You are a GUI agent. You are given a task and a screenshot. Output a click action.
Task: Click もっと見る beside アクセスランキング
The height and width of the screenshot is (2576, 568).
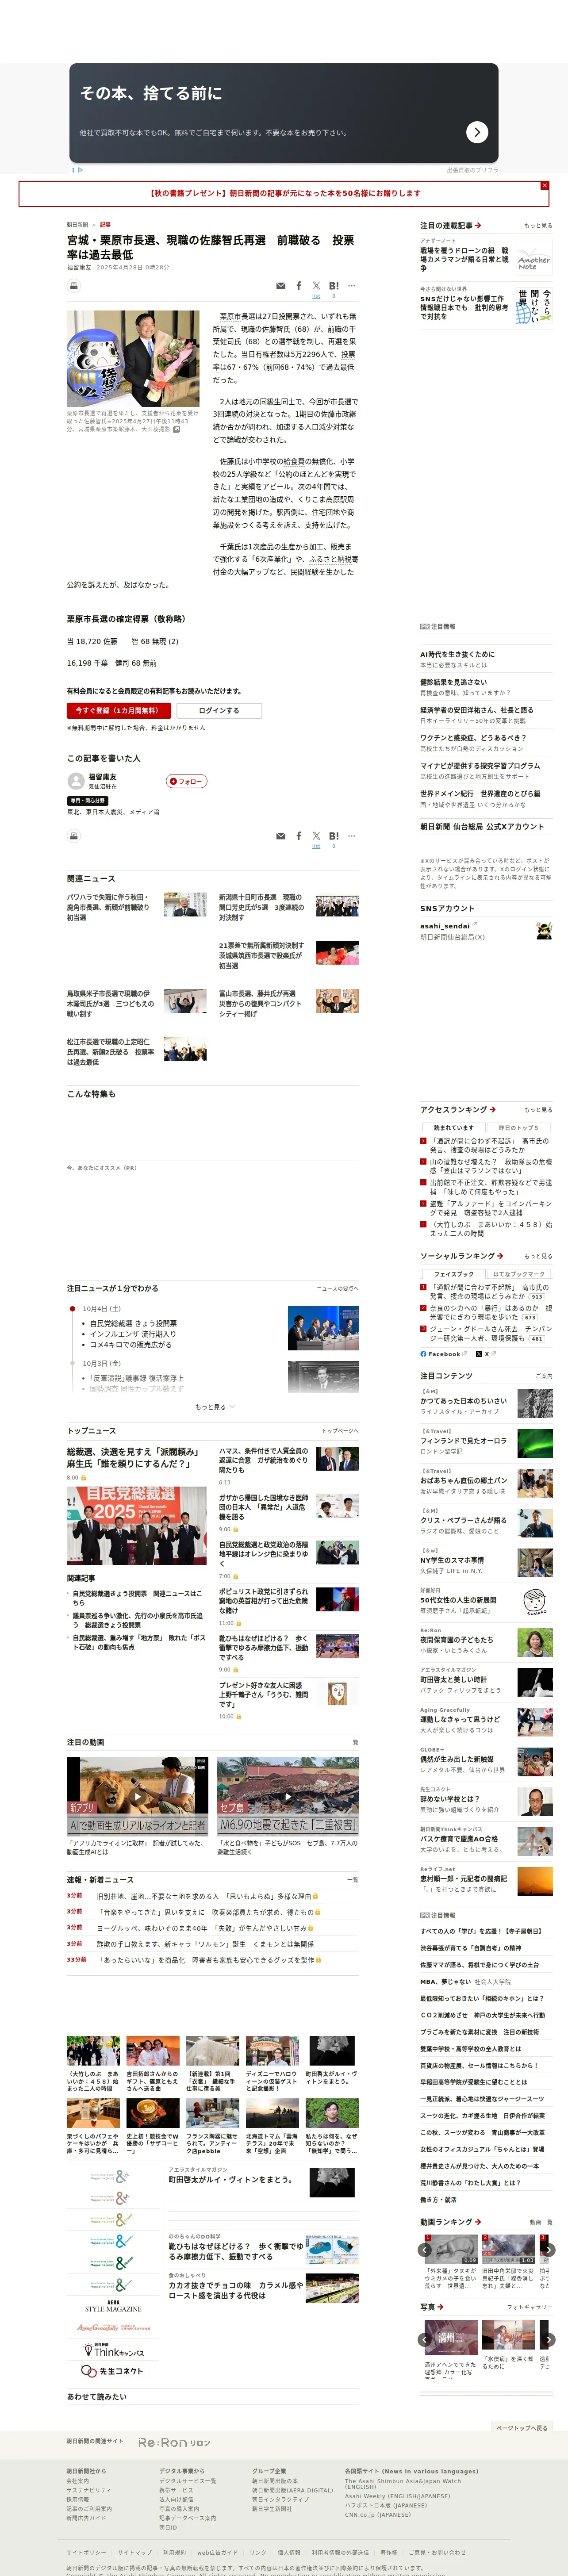pyautogui.click(x=538, y=1110)
